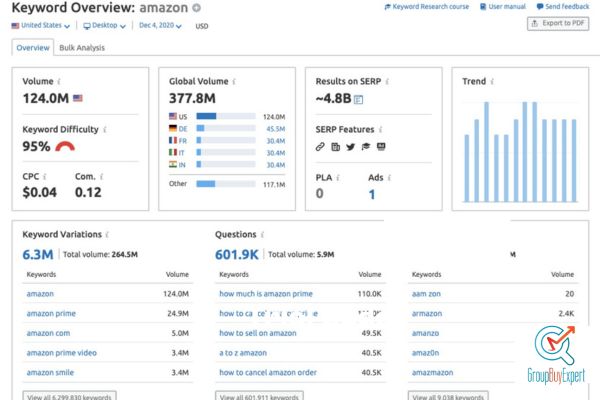Open keyword 'amazon com'
Image resolution: width=600 pixels, height=400 pixels.
click(x=48, y=333)
